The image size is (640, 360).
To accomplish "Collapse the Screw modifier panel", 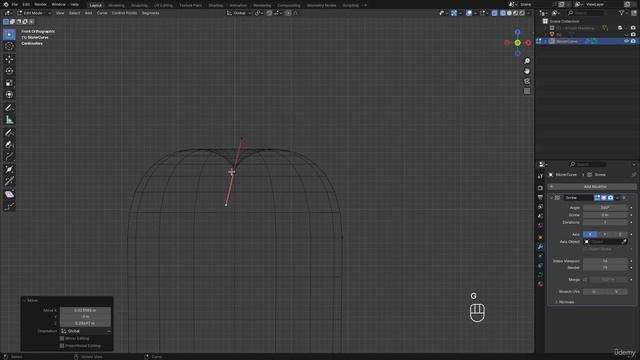I will (551, 198).
